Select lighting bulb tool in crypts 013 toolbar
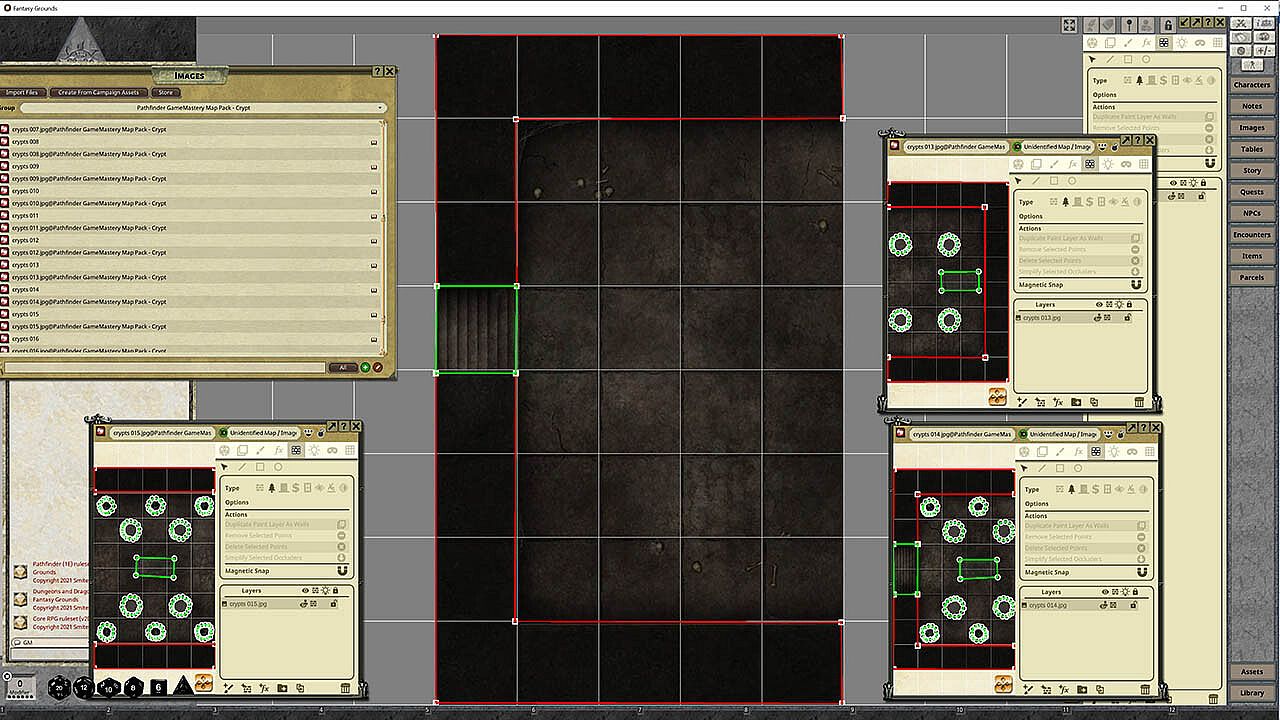Screen dimensions: 1280x720 (1108, 164)
